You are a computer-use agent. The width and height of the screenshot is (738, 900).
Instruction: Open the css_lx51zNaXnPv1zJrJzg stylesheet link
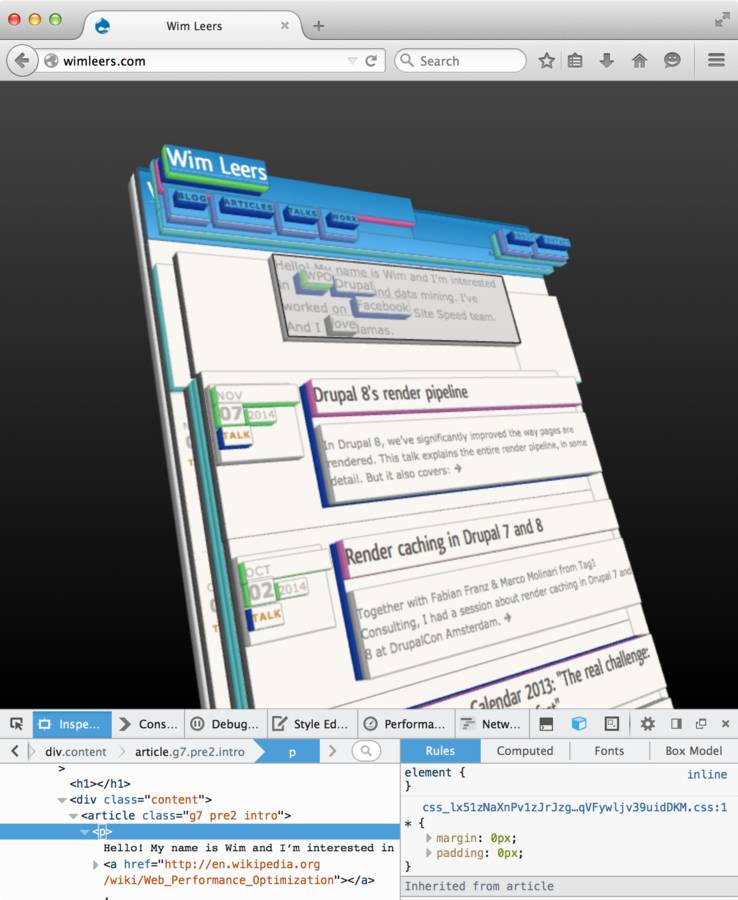[574, 807]
